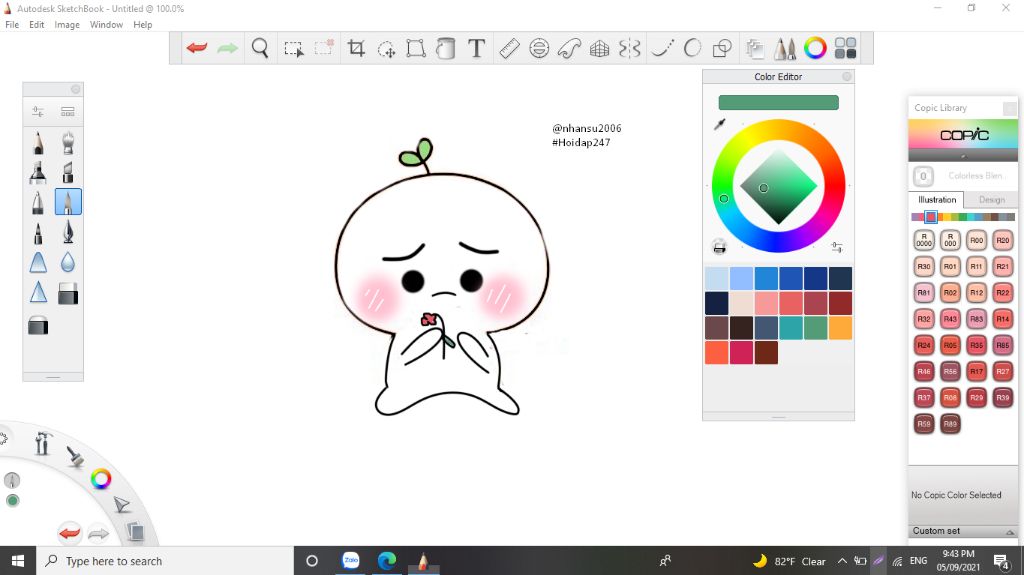Pick the orange swatch in Color Editor
Screen dimensions: 1024x575
pyautogui.click(x=840, y=327)
